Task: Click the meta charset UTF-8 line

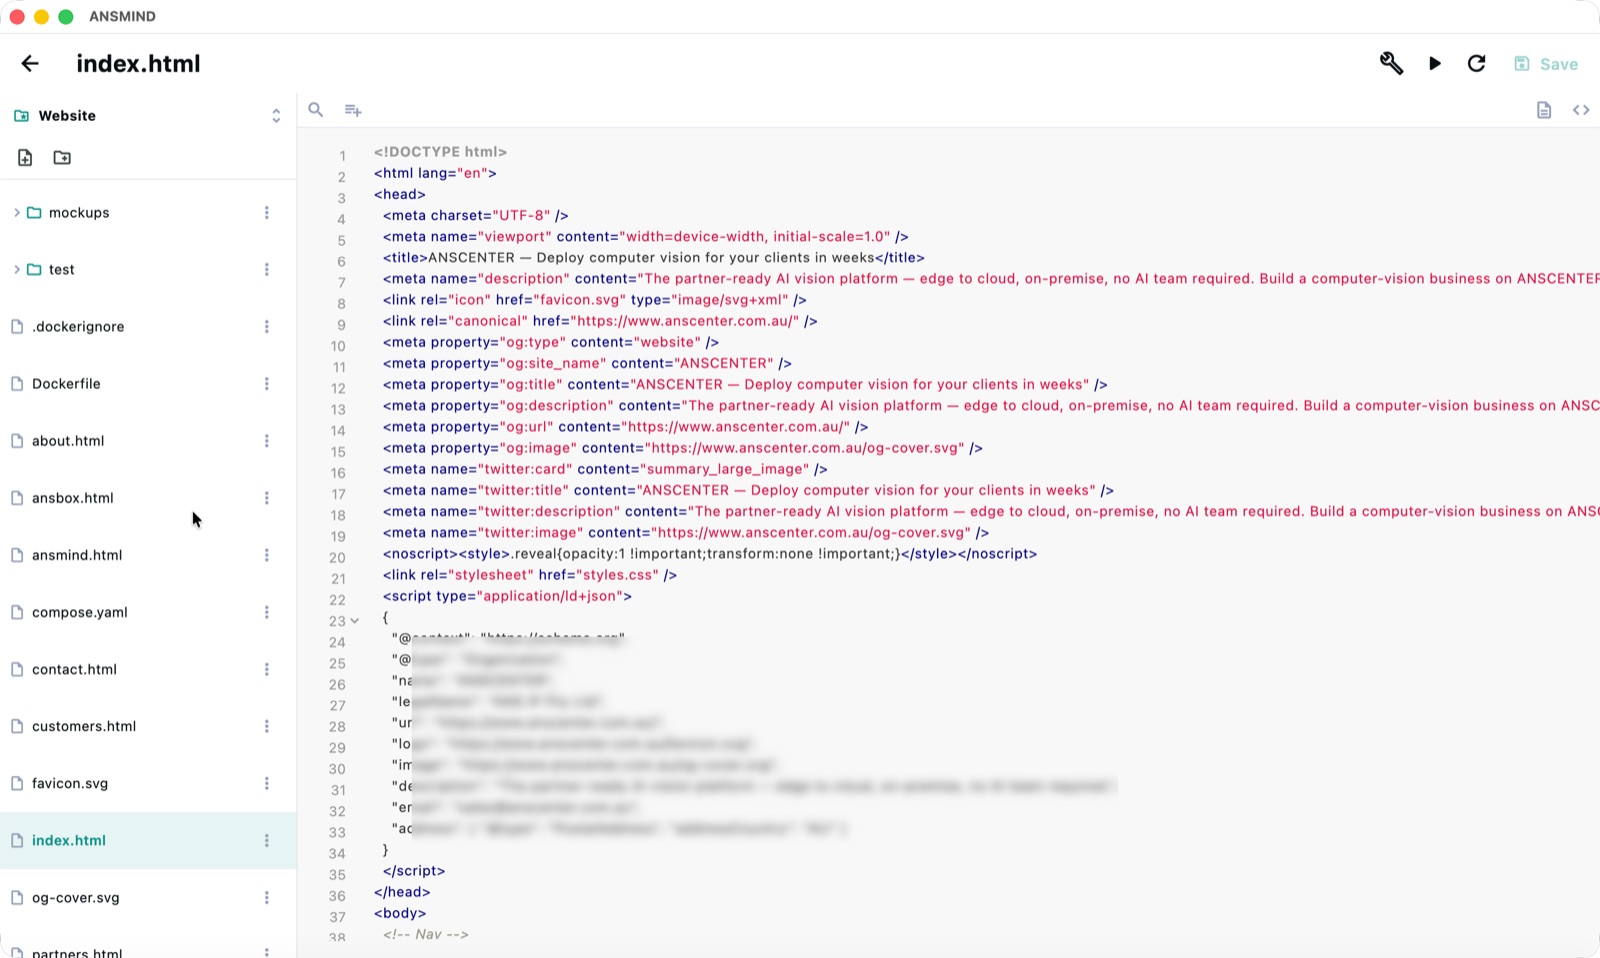Action: point(475,216)
